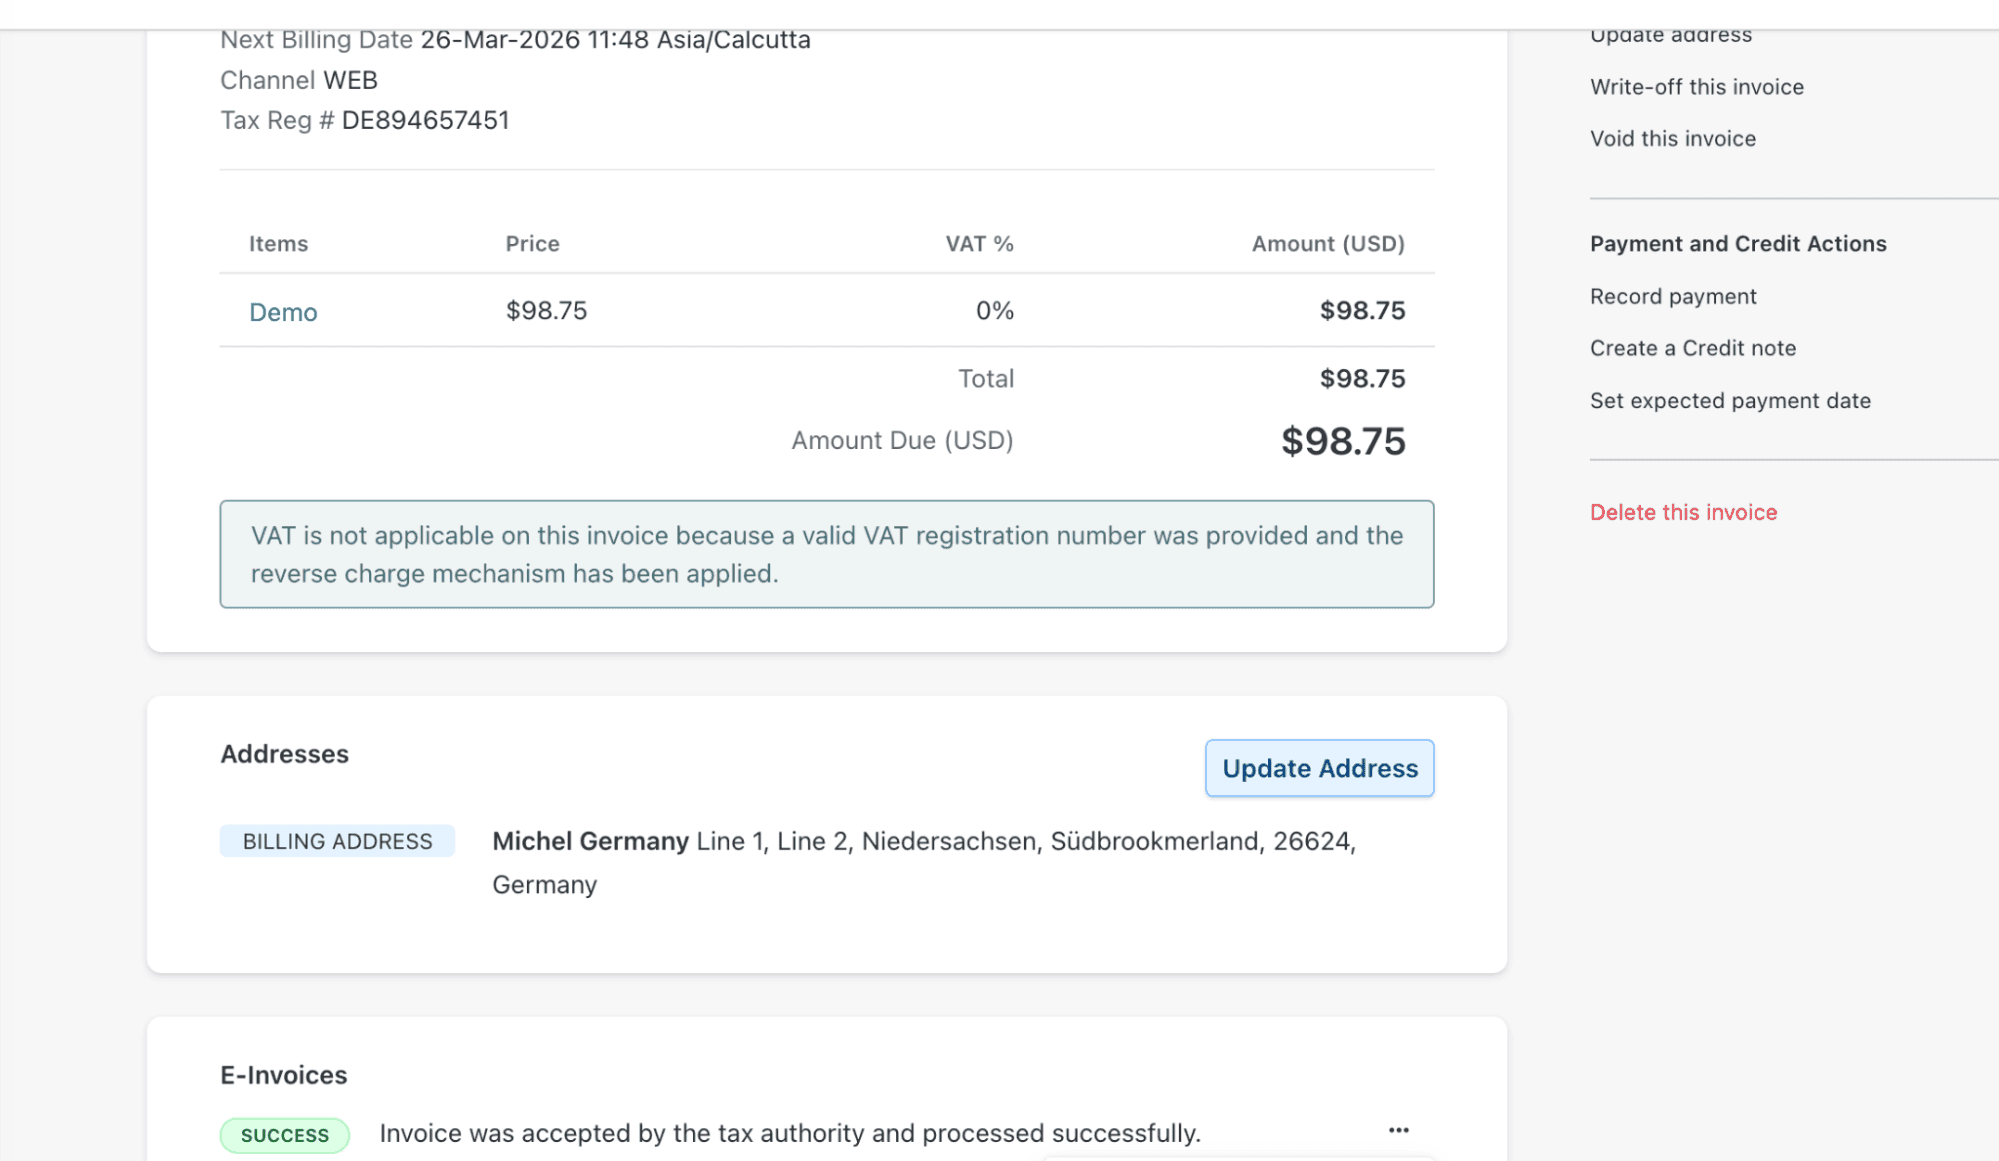This screenshot has height=1161, width=1999.
Task: Click the red Delete this invoice link
Action: pyautogui.click(x=1683, y=512)
